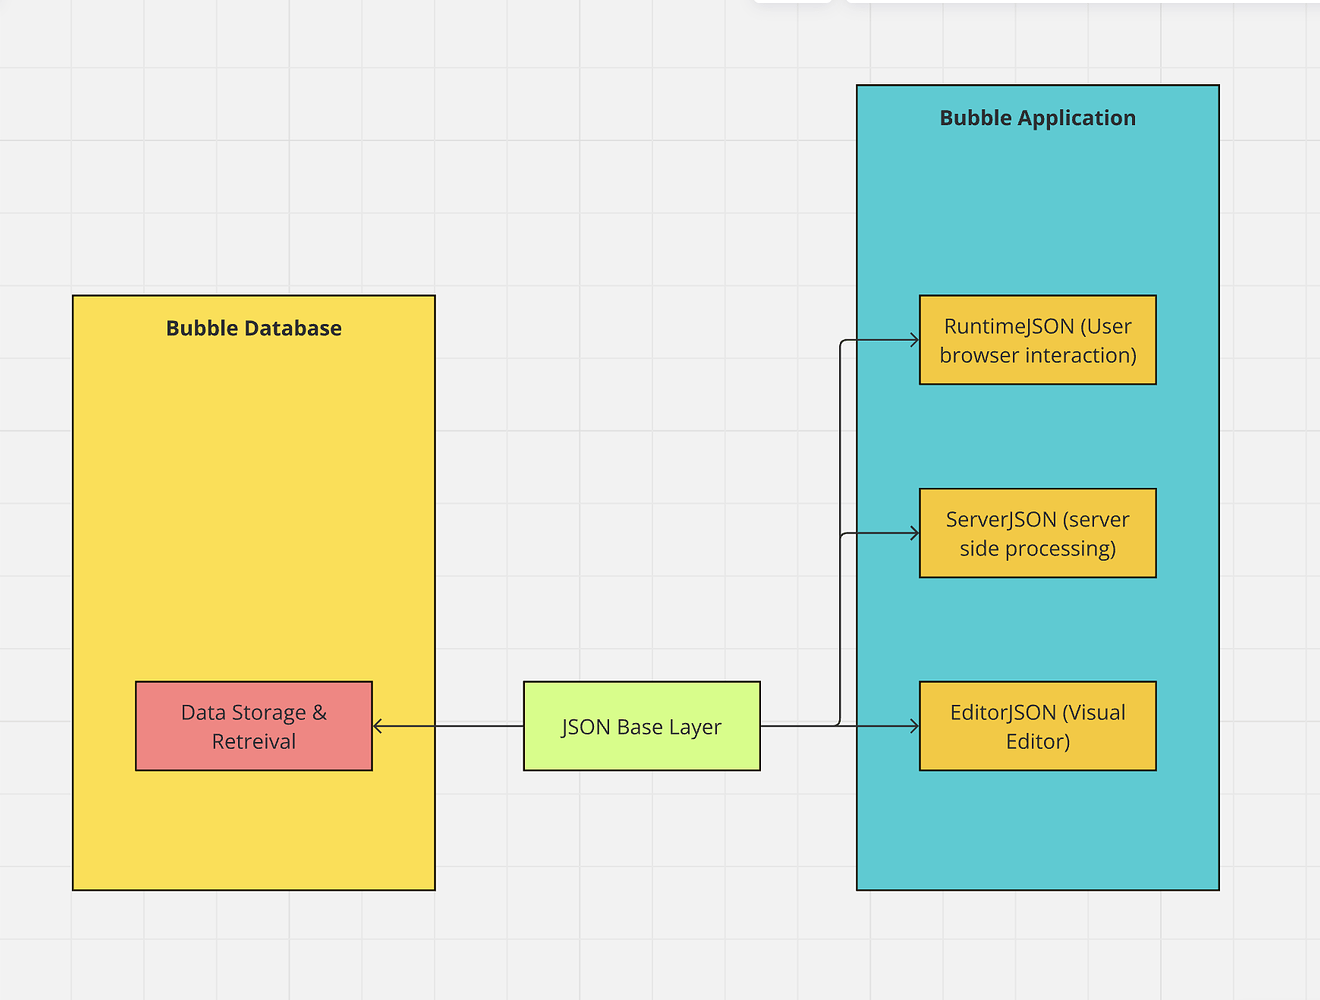Screen dimensions: 1320x1000
Task: Click the Bubble Application heading
Action: click(1037, 117)
